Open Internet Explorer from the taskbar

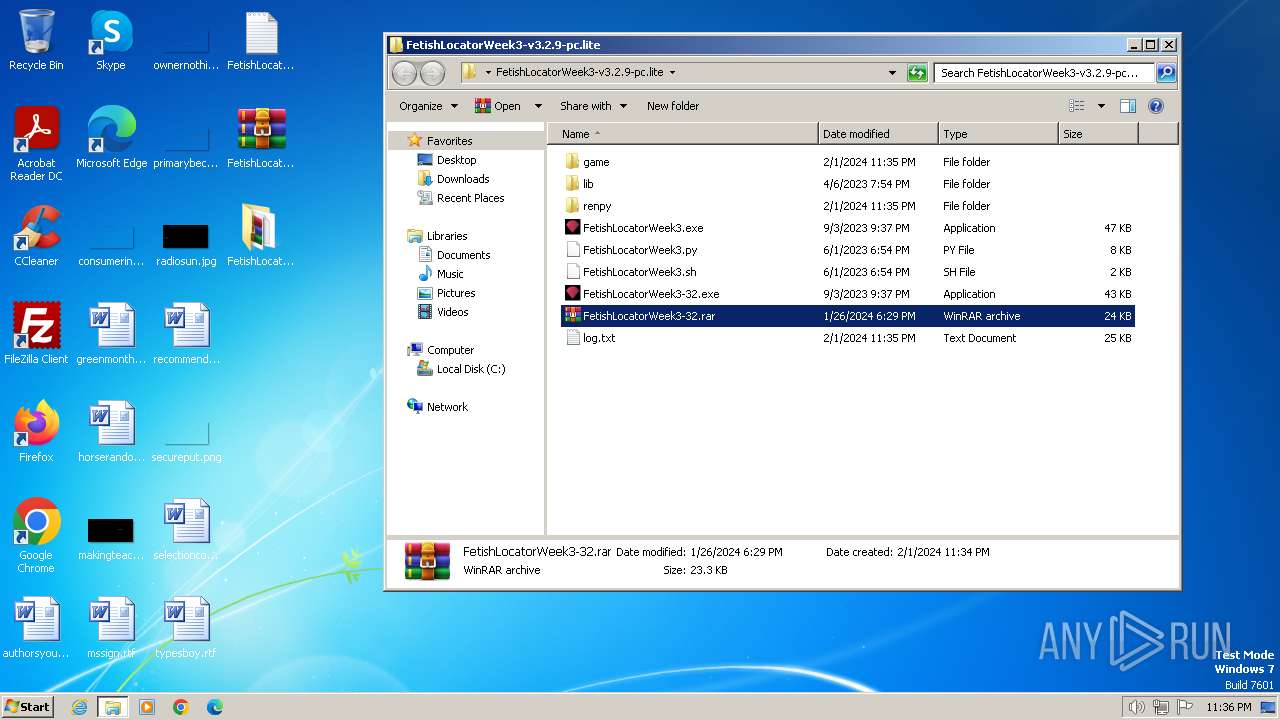pos(80,707)
